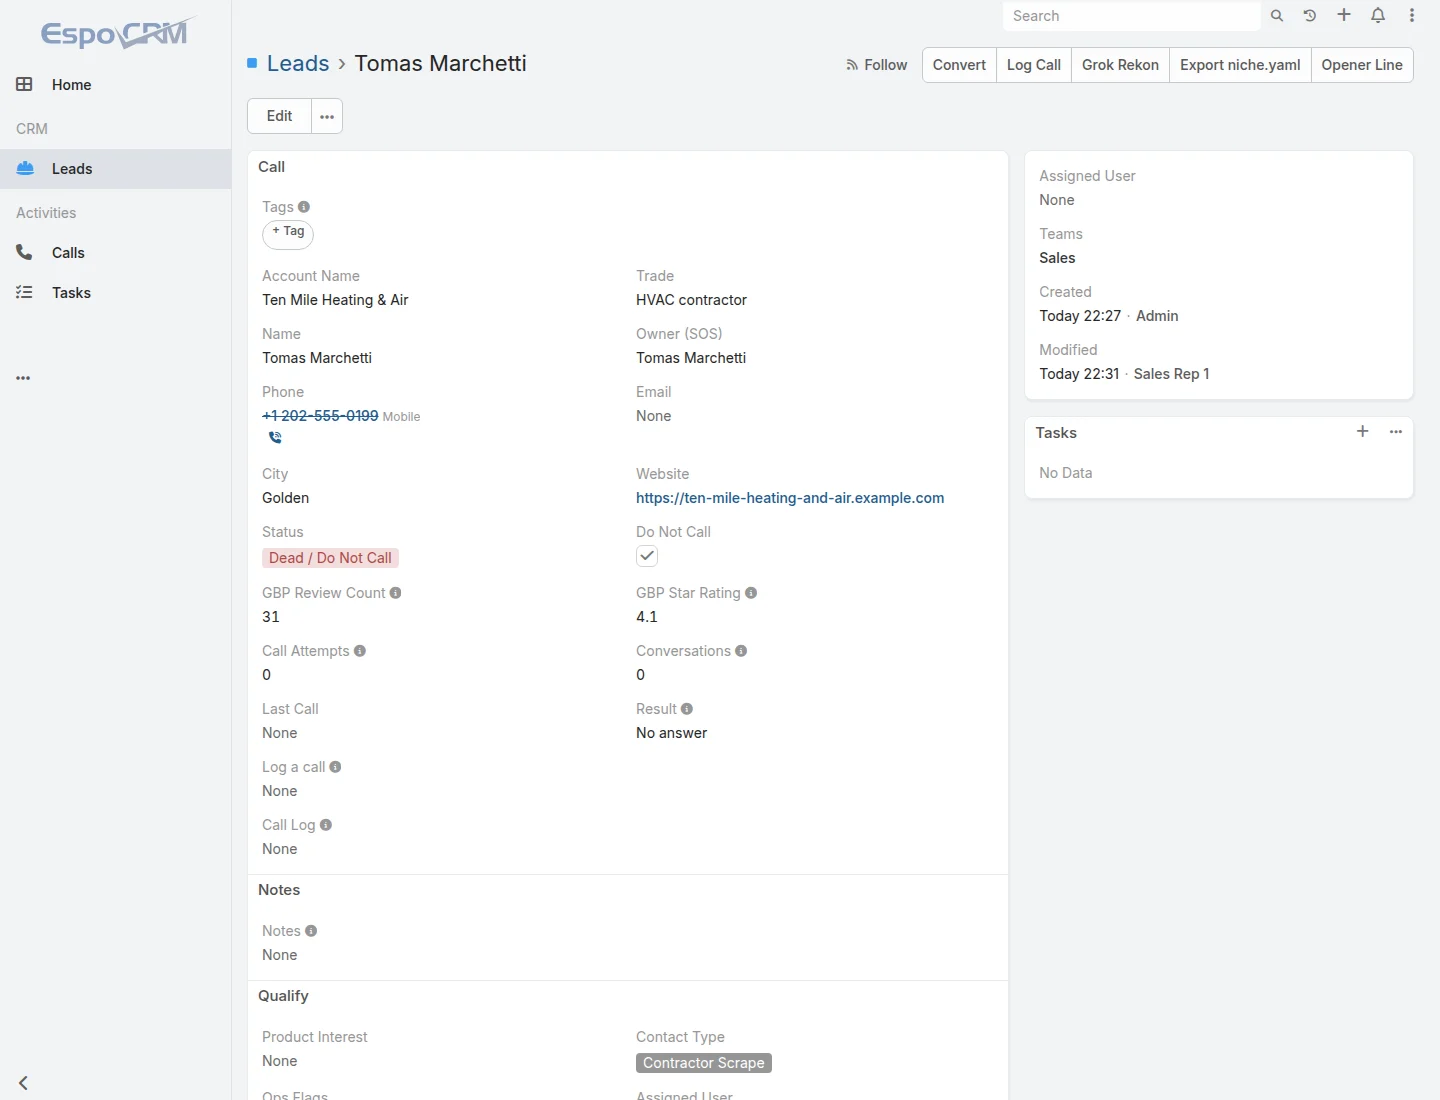Click the Tags info icon
Screen dimensions: 1440x1100
point(304,207)
